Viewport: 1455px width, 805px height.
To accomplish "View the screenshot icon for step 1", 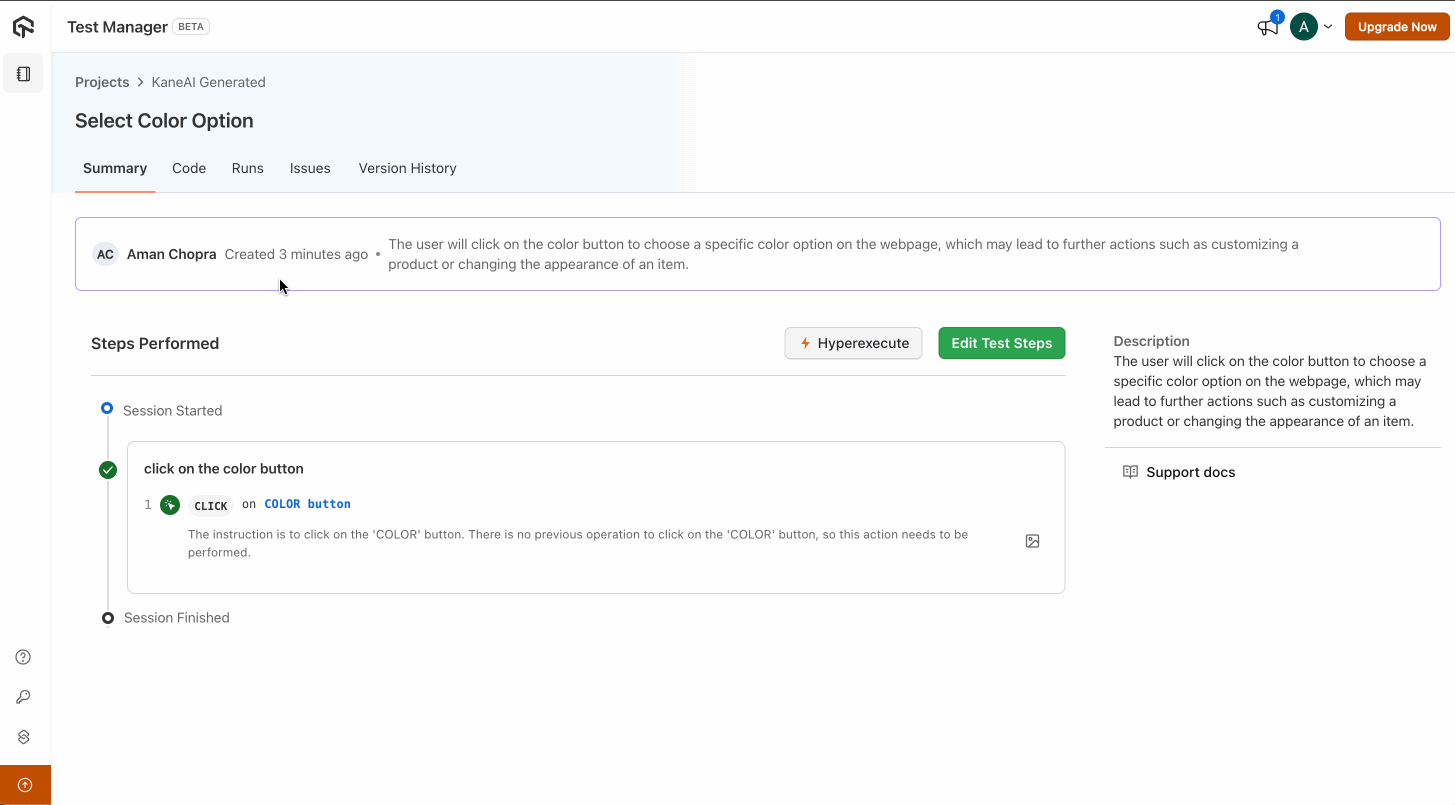I will pos(1033,541).
